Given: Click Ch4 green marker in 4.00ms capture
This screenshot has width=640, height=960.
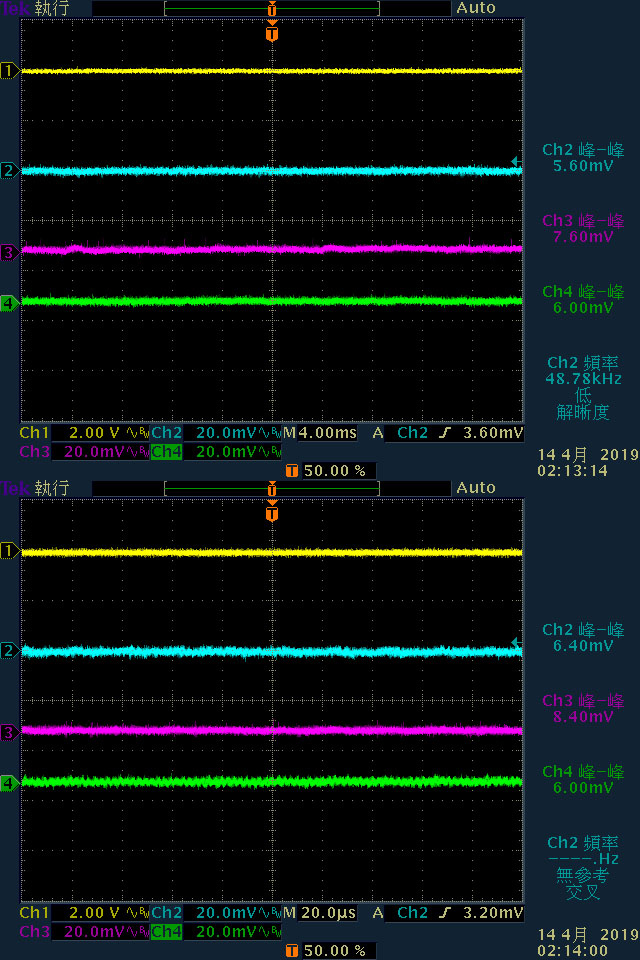Looking at the screenshot, I should 9,302.
